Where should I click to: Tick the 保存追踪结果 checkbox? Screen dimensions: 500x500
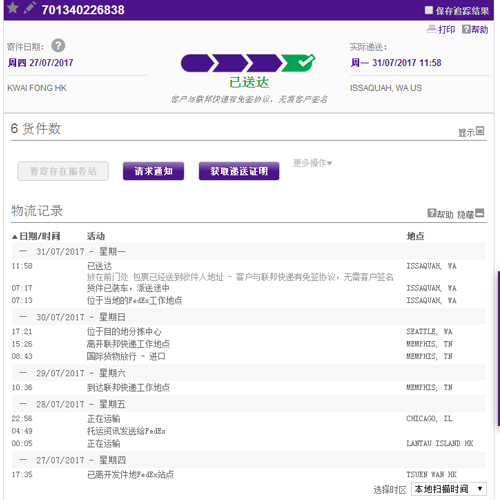[429, 10]
